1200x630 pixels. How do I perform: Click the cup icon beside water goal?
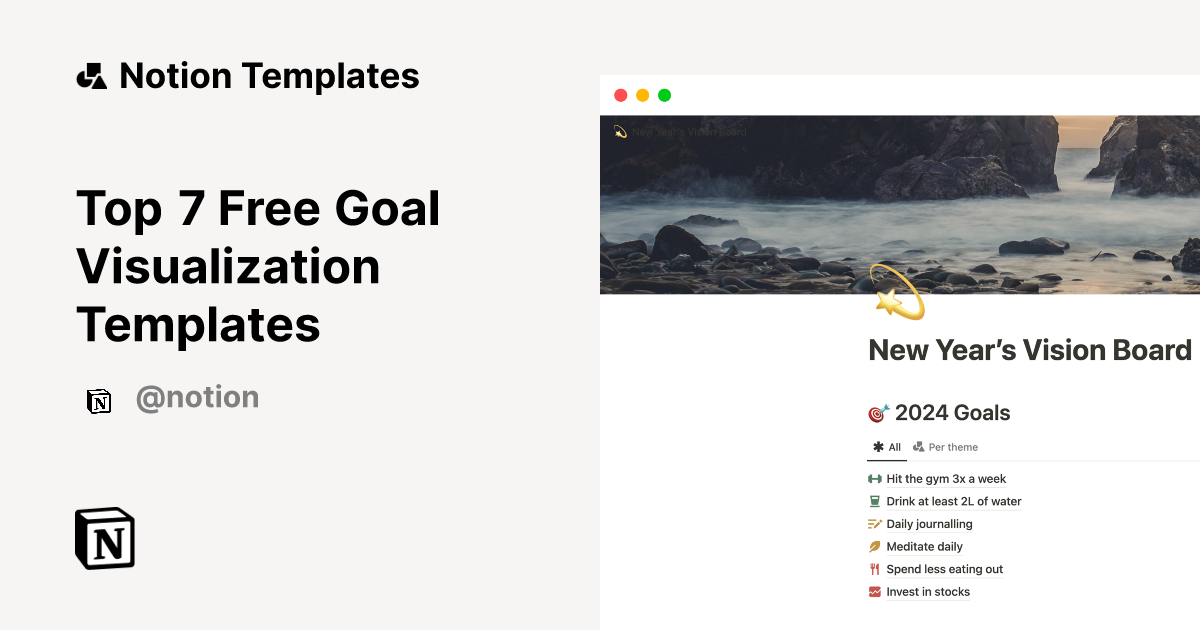pos(873,501)
